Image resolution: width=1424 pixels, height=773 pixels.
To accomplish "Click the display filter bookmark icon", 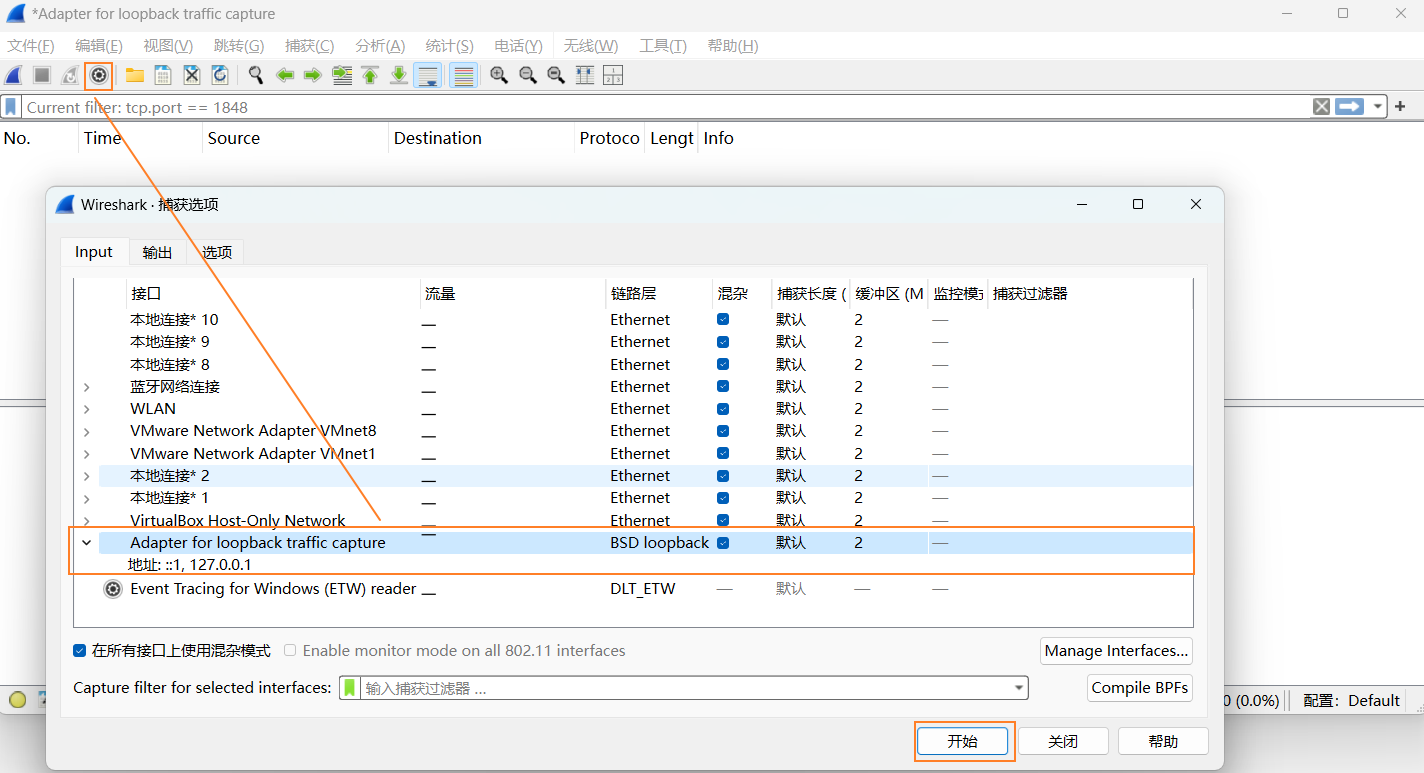I will (11, 107).
